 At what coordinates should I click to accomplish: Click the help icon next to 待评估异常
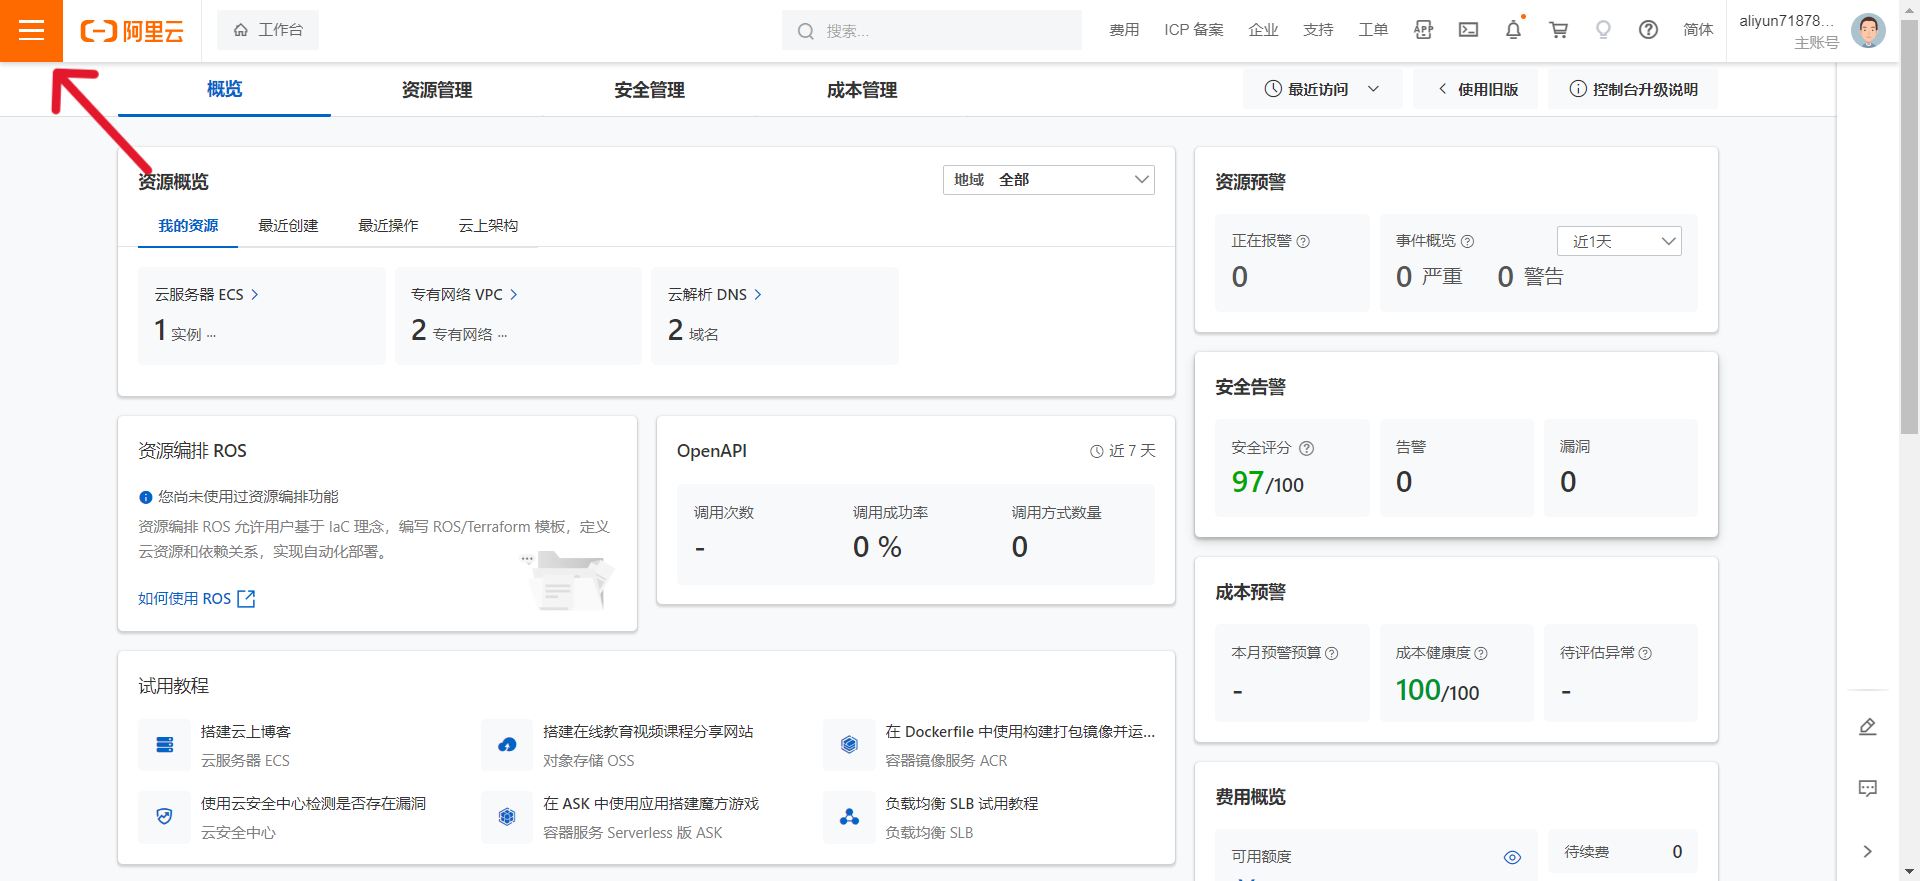pos(1645,653)
